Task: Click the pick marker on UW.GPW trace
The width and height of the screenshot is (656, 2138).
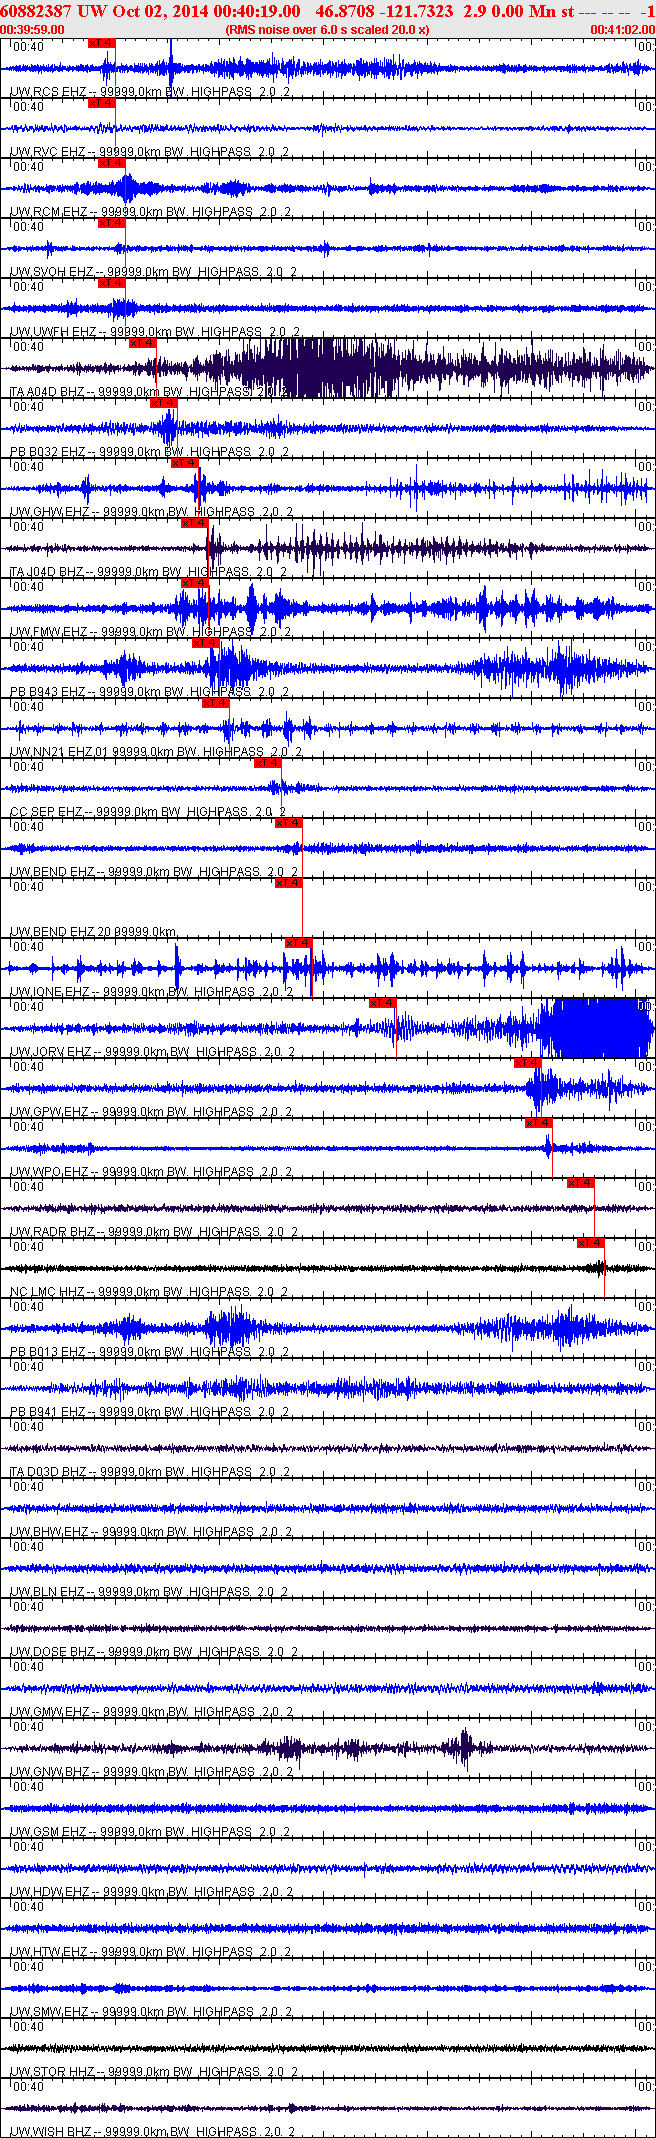Action: [528, 1063]
